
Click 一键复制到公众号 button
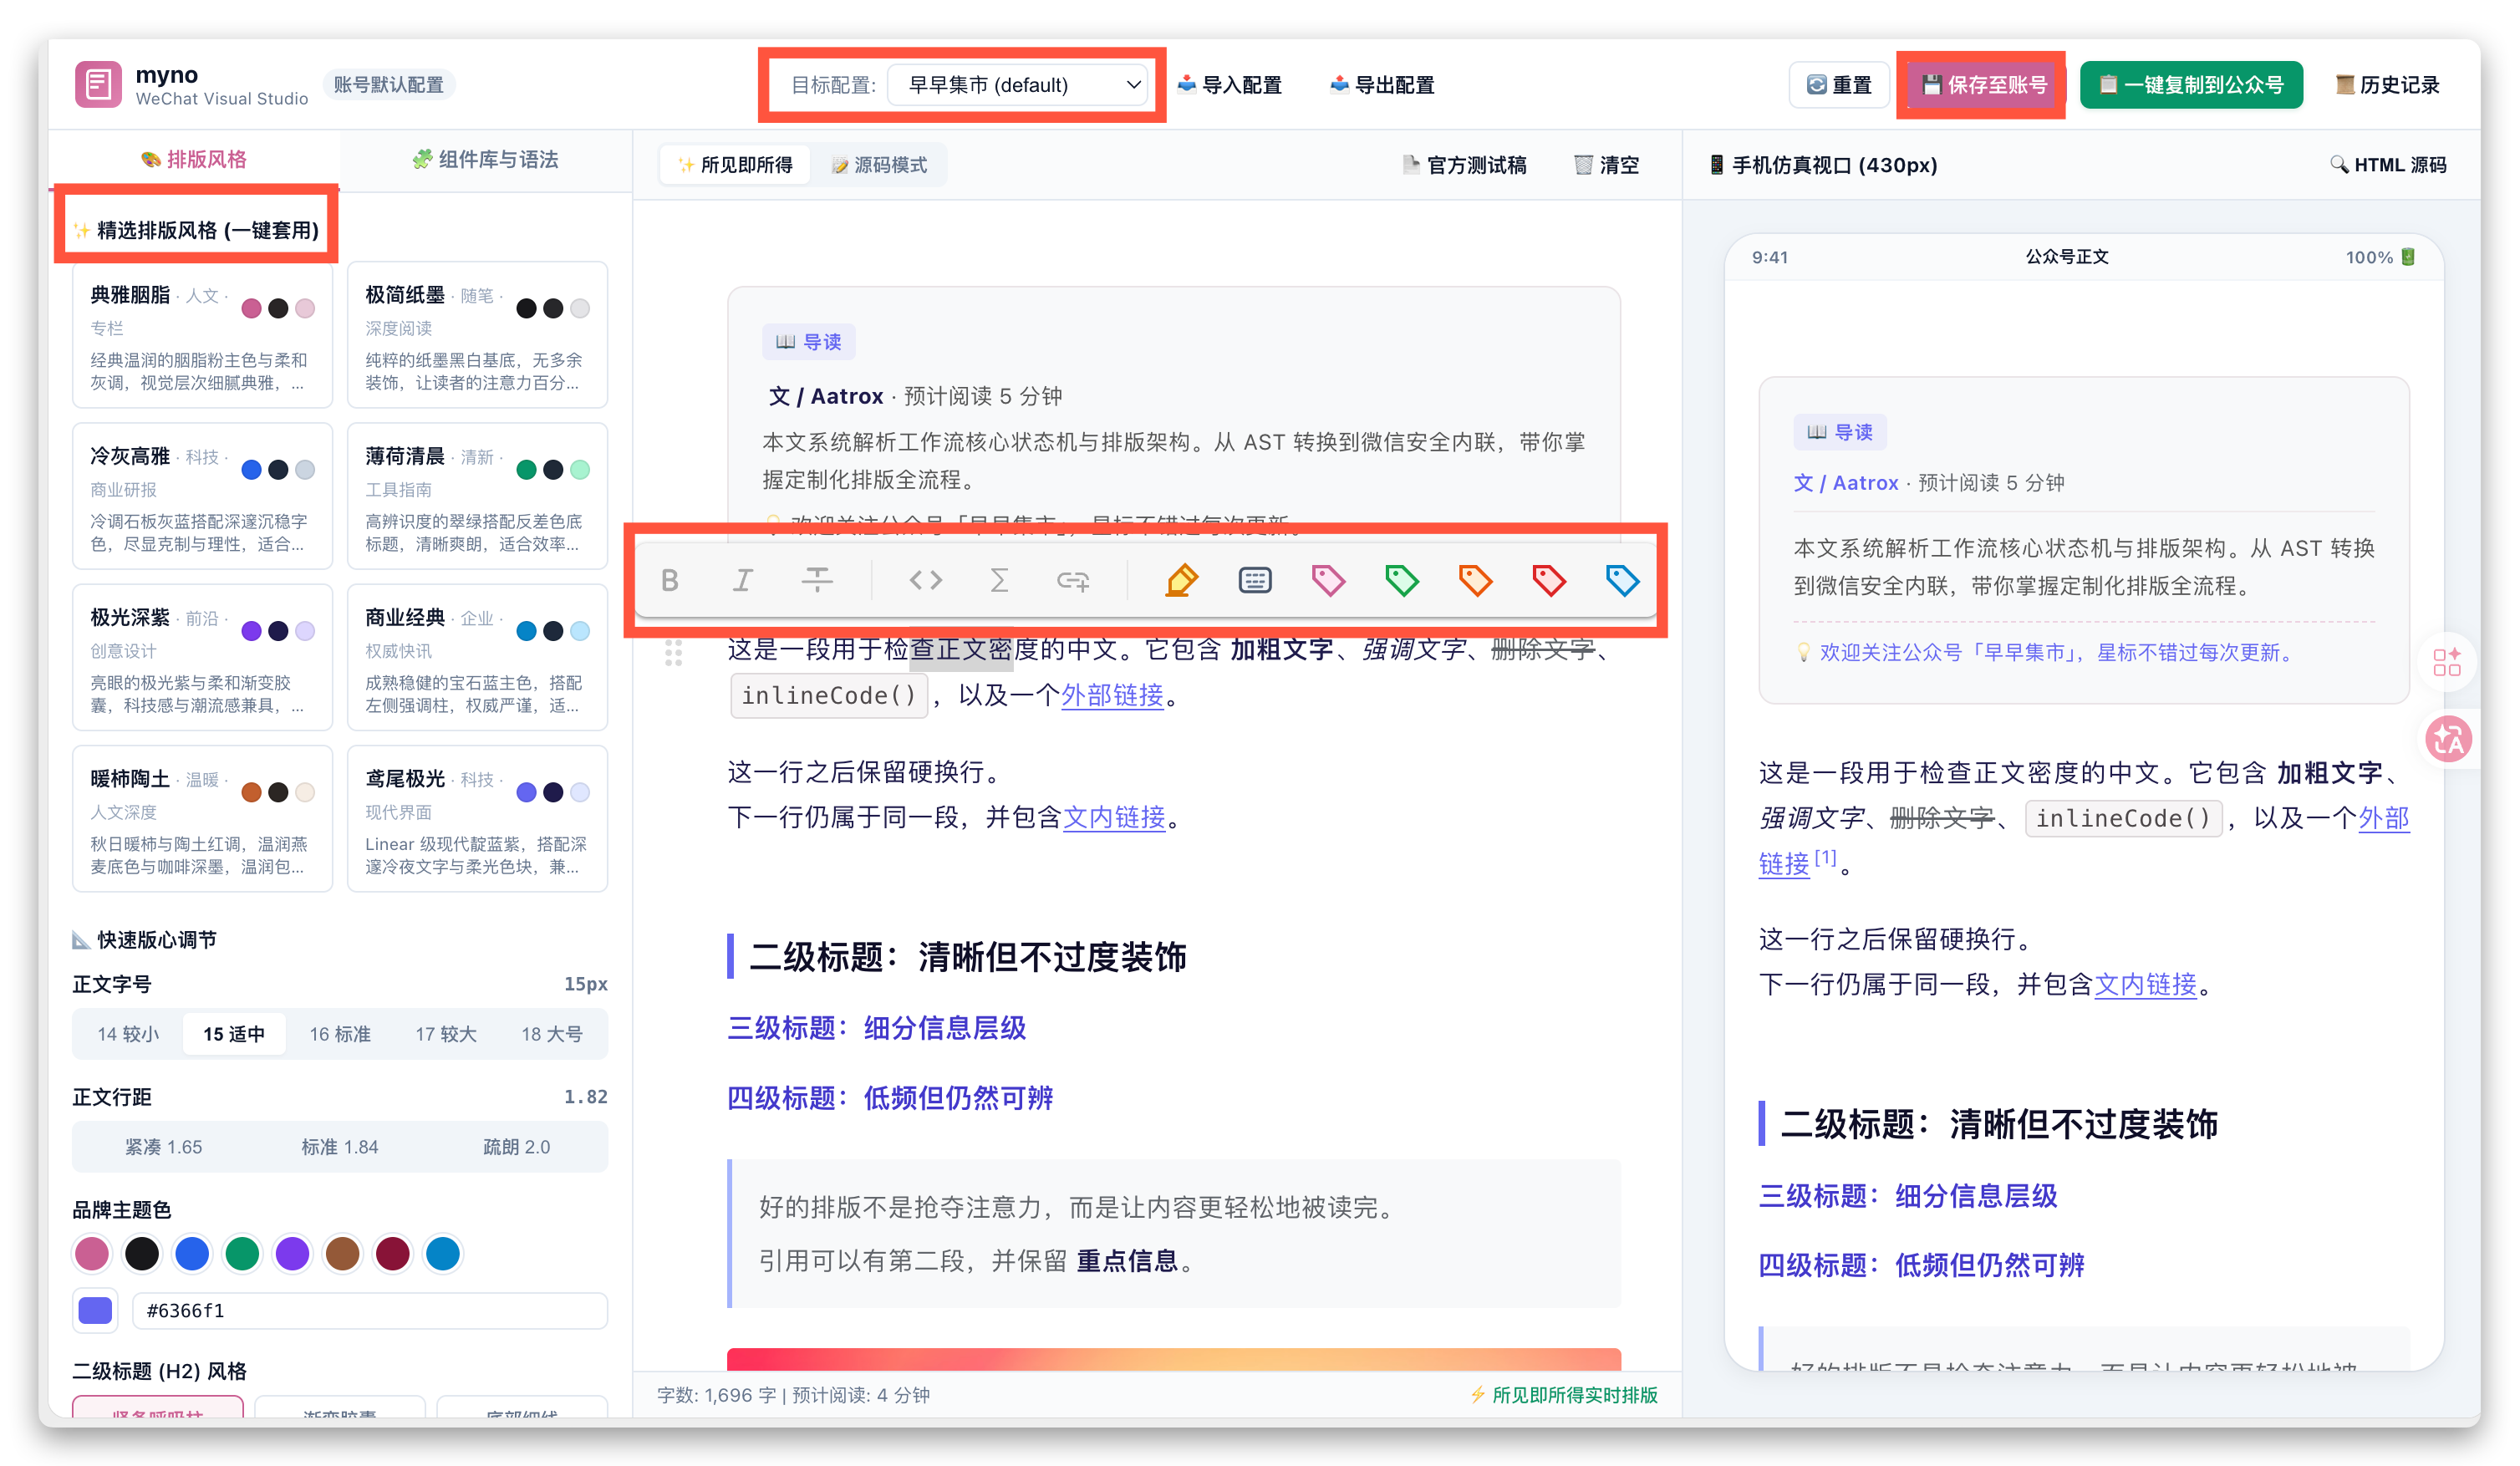click(x=2192, y=85)
